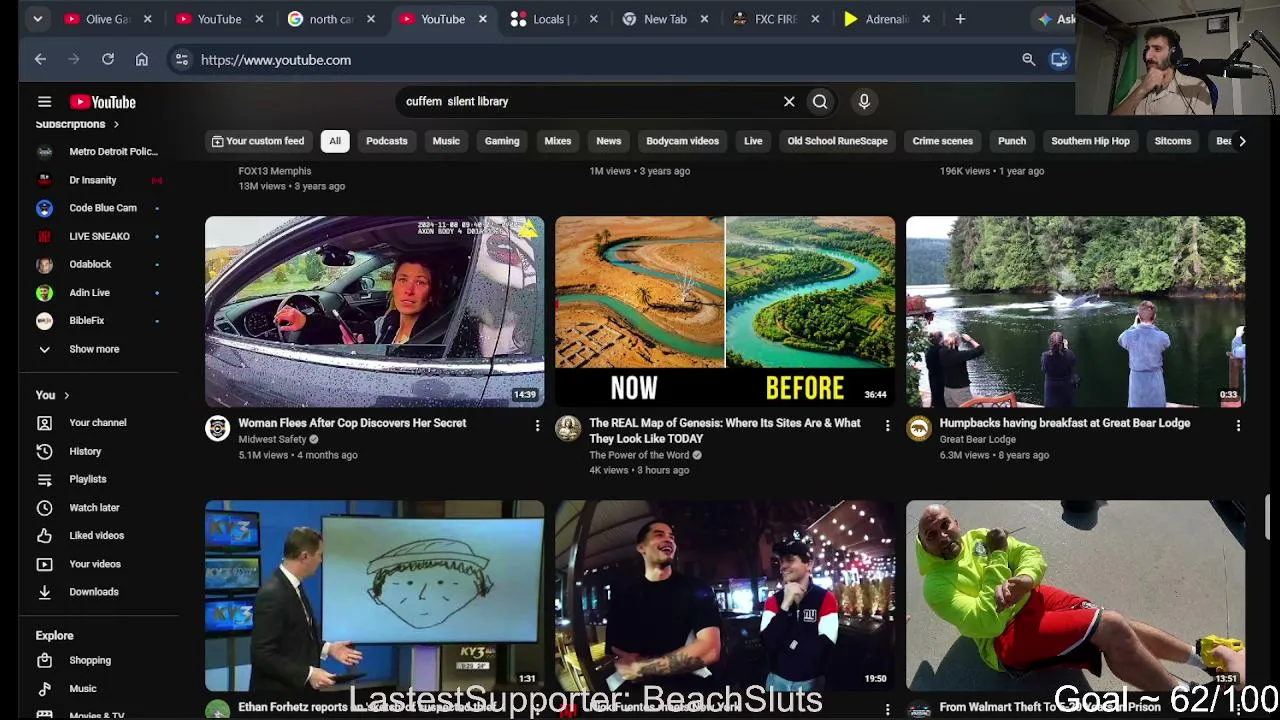
Task: Filter feed by Old School RuneScape
Action: (x=838, y=141)
